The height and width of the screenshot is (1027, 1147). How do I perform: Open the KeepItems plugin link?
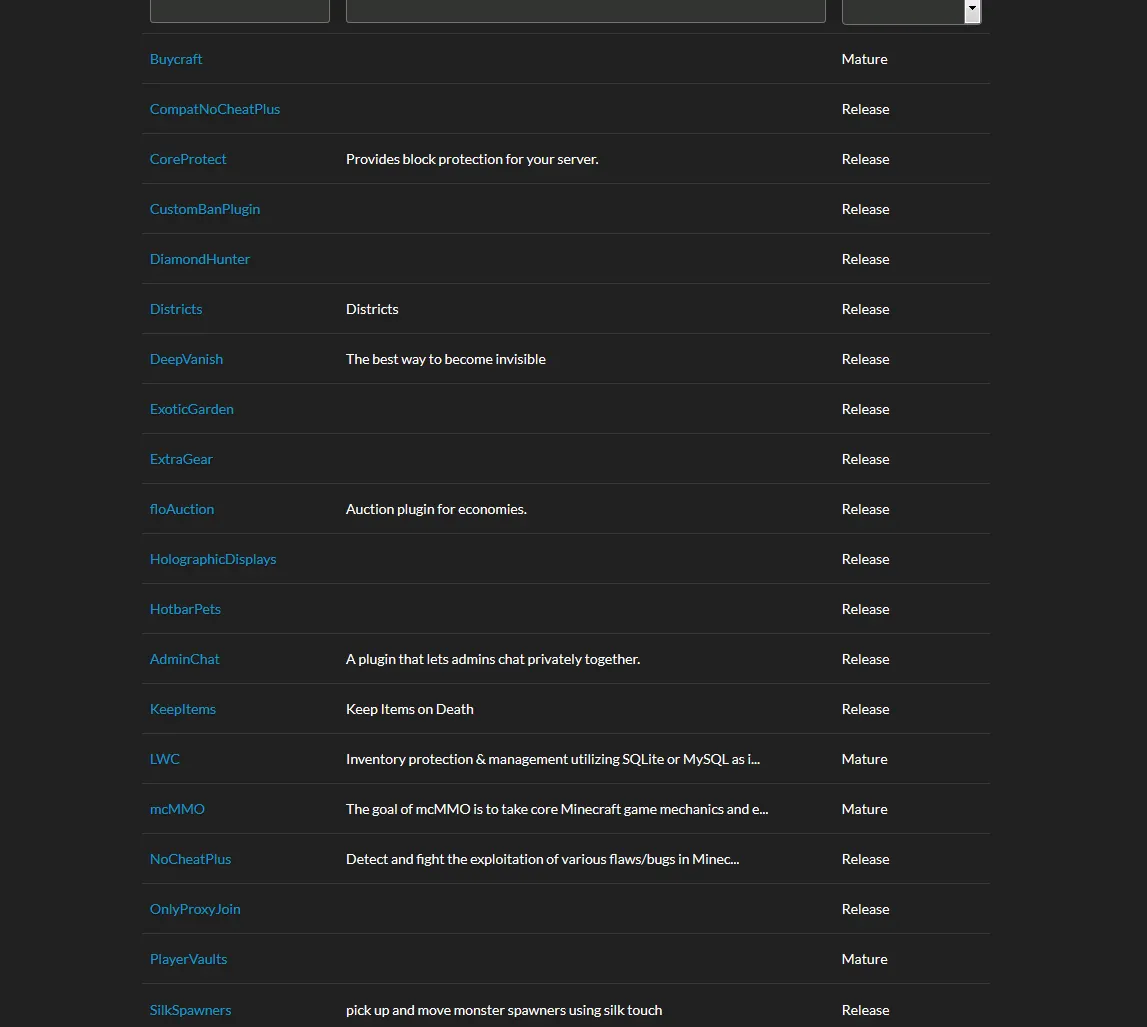coord(182,709)
